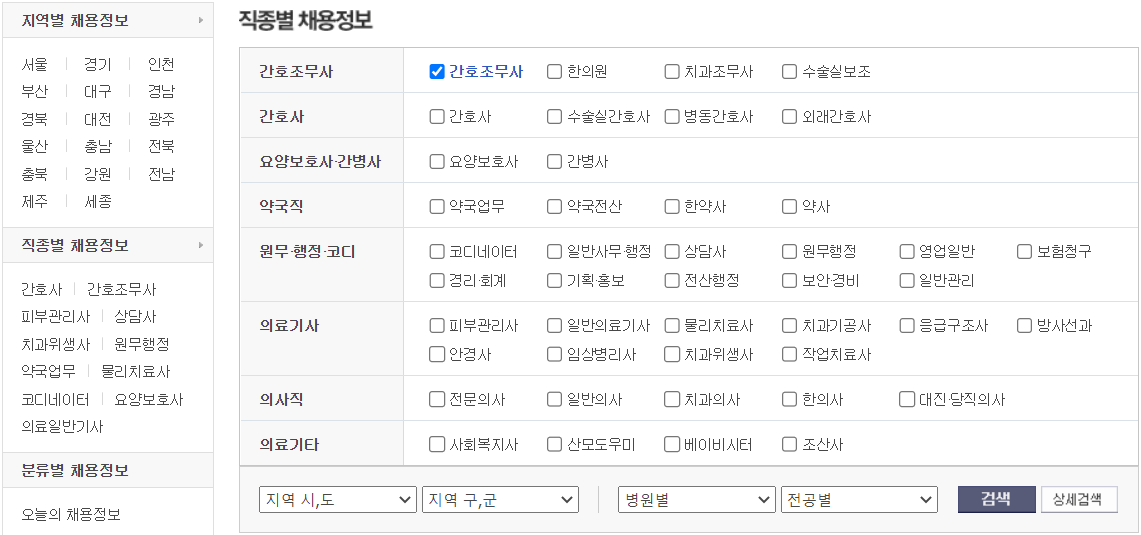Open 의료일반기사 sidebar link
Image resolution: width=1141 pixels, height=535 pixels.
point(63,427)
